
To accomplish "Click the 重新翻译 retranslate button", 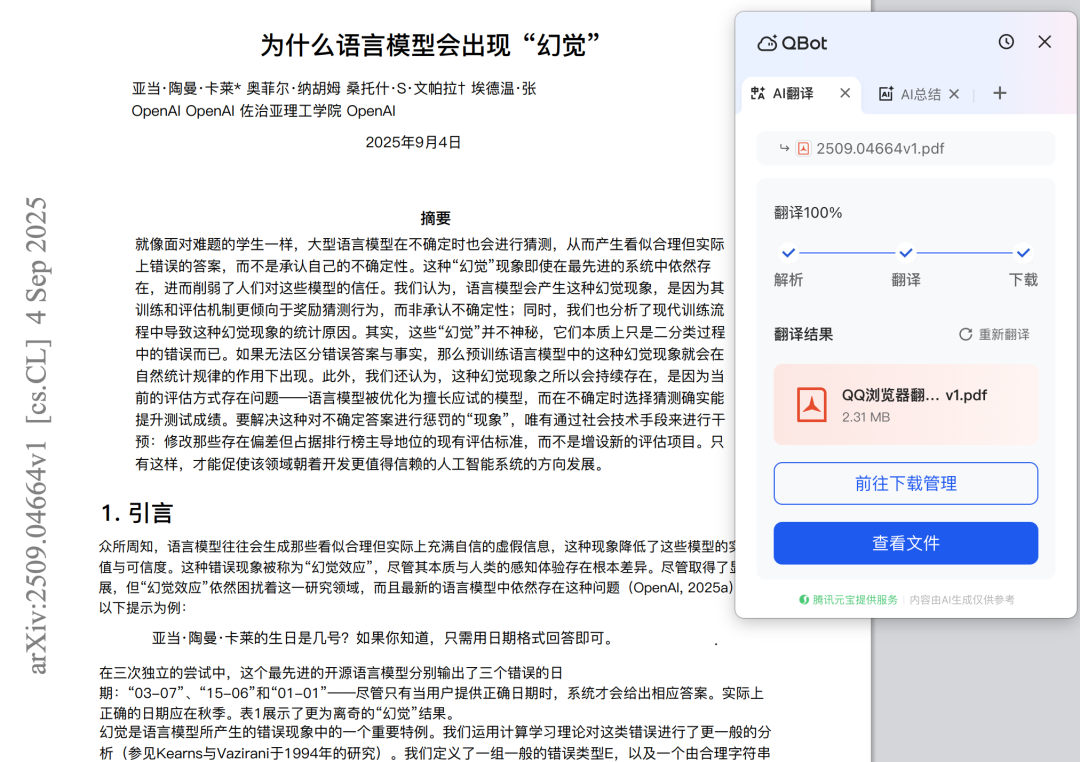I will coord(994,334).
